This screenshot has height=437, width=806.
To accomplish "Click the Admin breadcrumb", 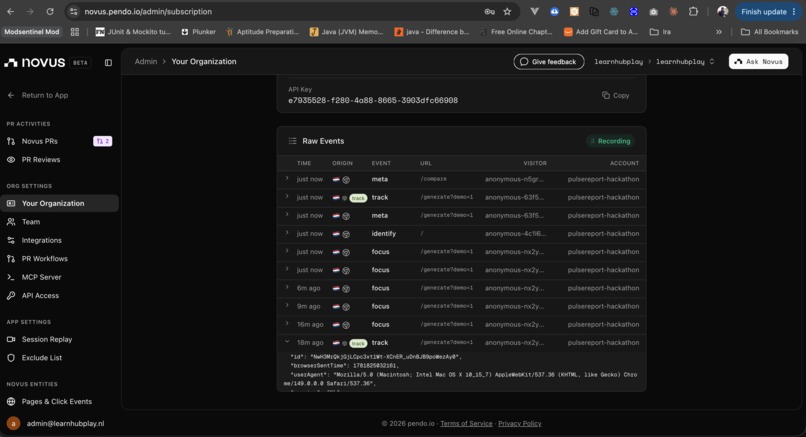I will pyautogui.click(x=145, y=61).
